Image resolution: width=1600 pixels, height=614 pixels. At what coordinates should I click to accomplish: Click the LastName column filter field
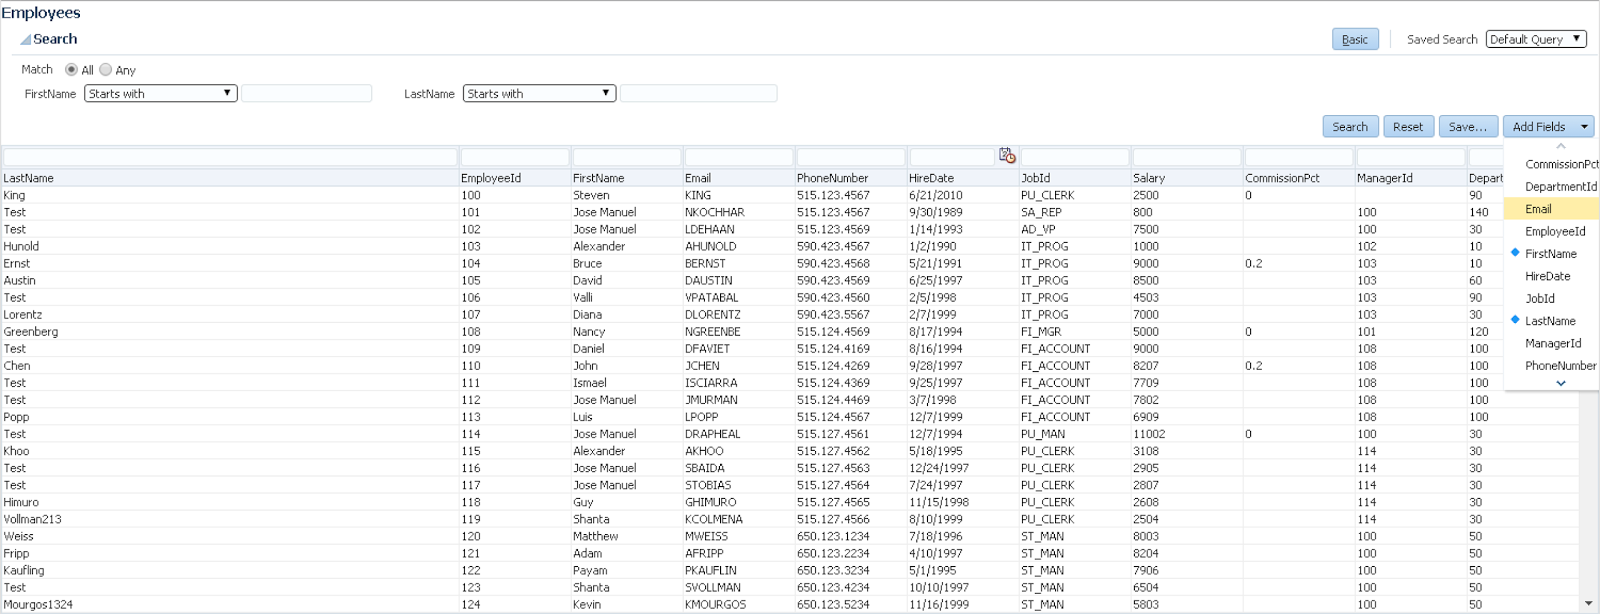(230, 157)
